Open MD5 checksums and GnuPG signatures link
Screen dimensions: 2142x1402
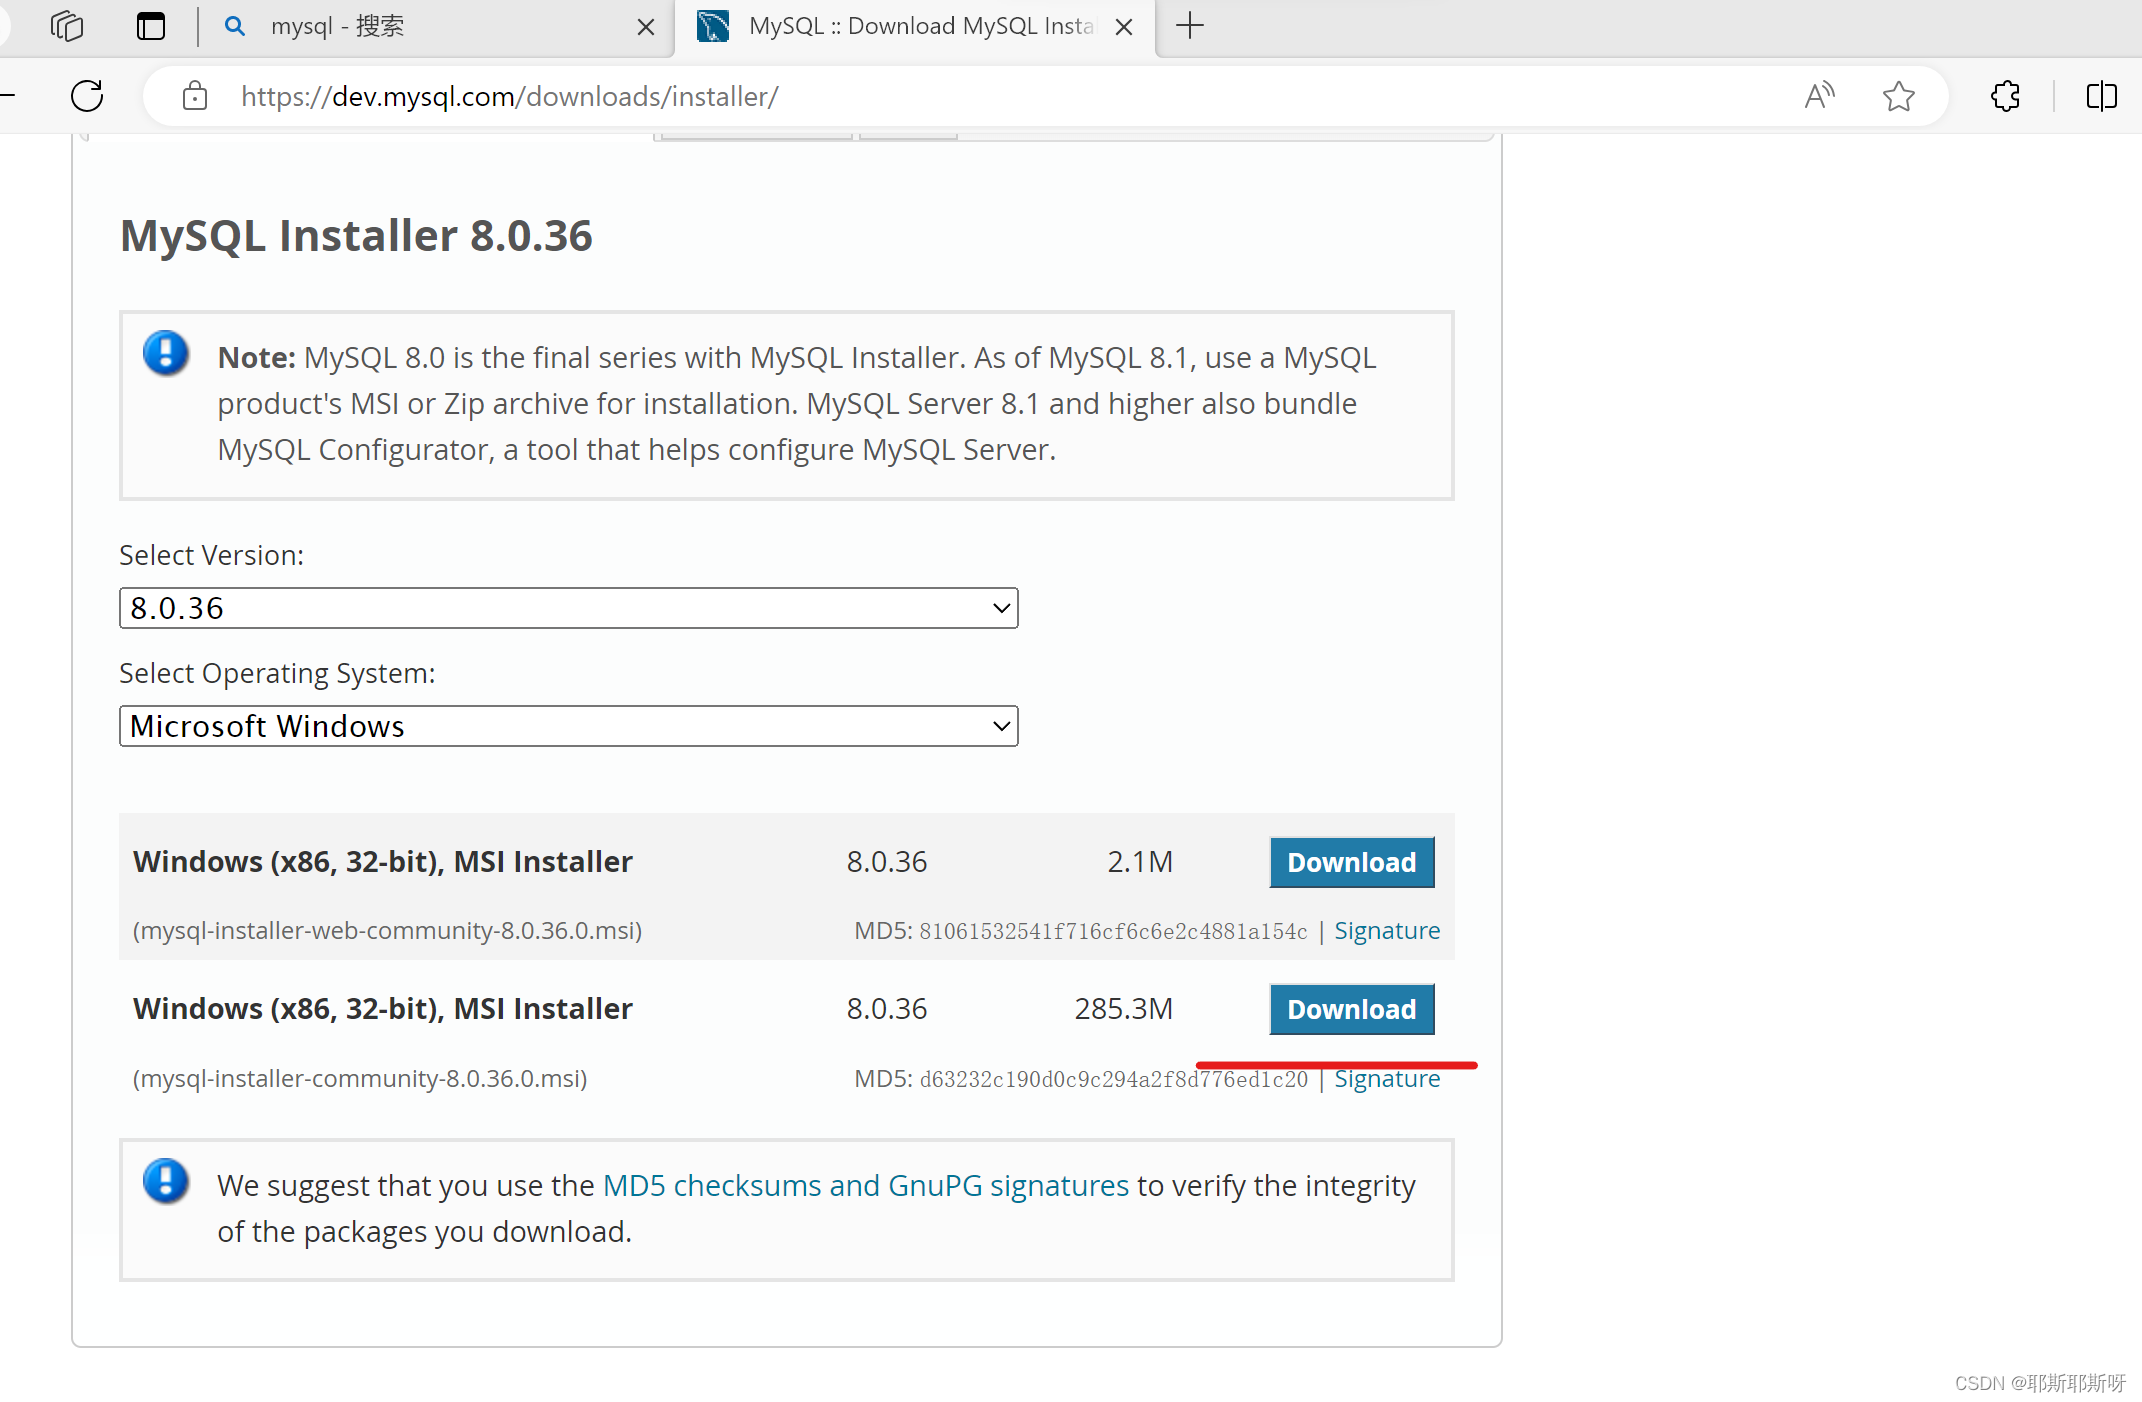pos(865,1185)
